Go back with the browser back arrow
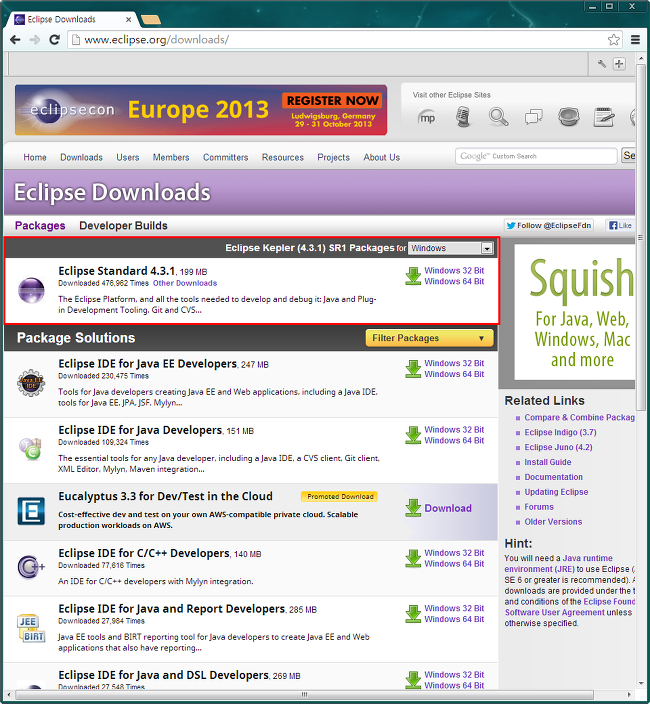The width and height of the screenshot is (650, 704). (x=15, y=40)
